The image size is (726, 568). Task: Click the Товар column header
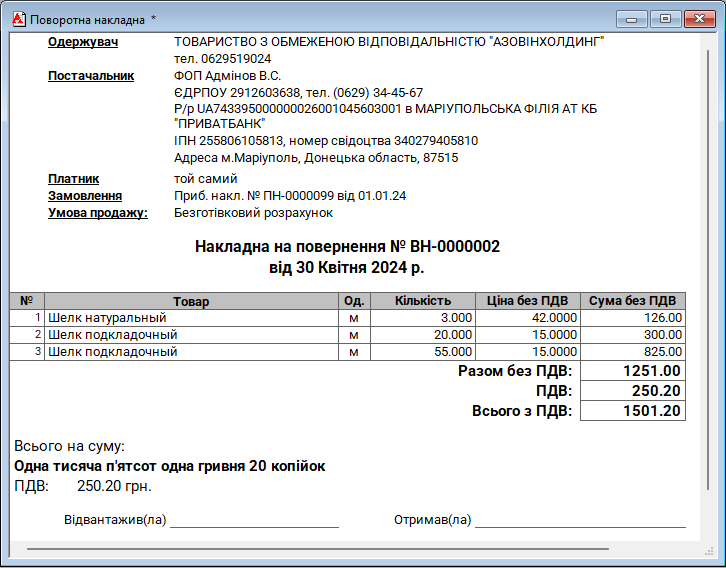[x=191, y=301]
